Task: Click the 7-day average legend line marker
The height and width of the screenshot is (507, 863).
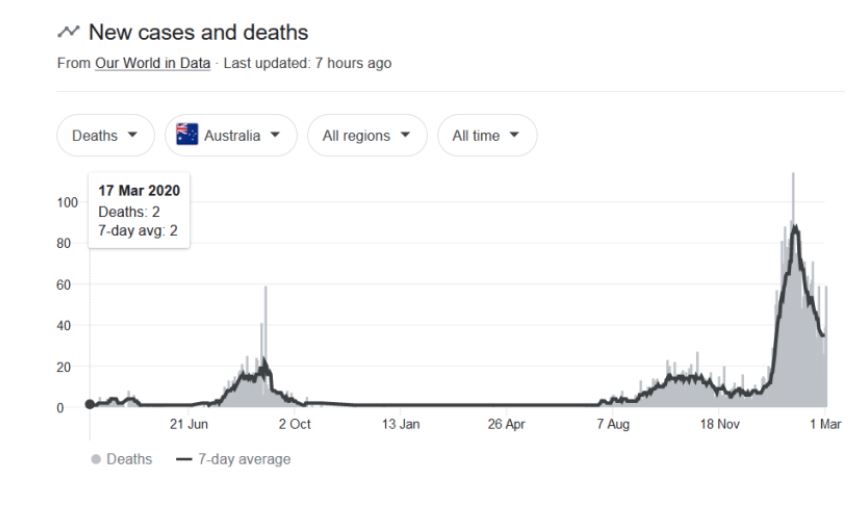Action: (183, 459)
